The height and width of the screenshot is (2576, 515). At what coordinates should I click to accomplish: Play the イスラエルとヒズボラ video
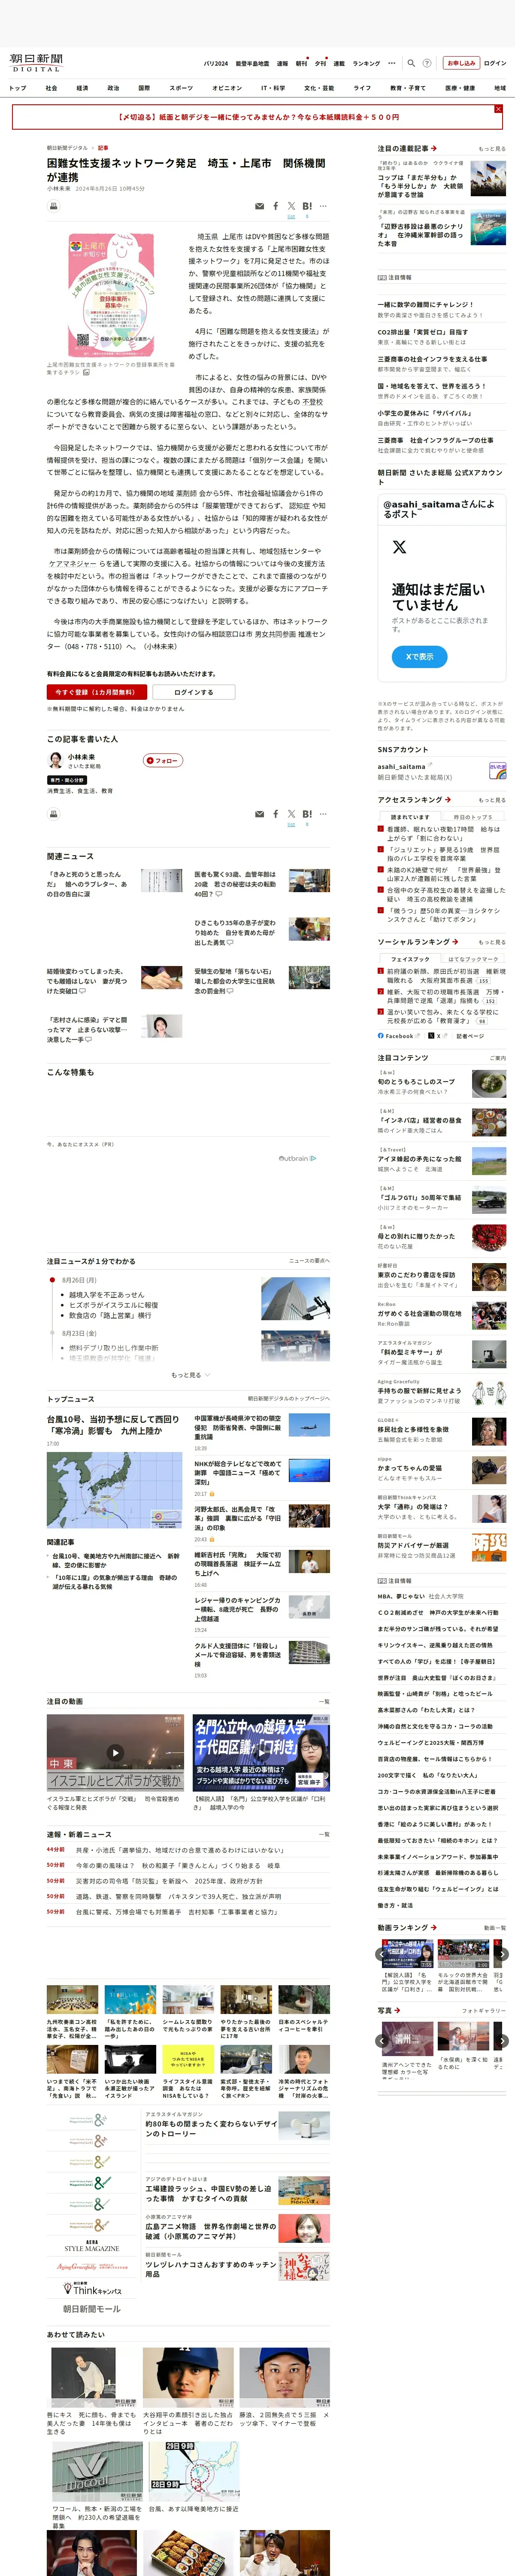point(115,1752)
